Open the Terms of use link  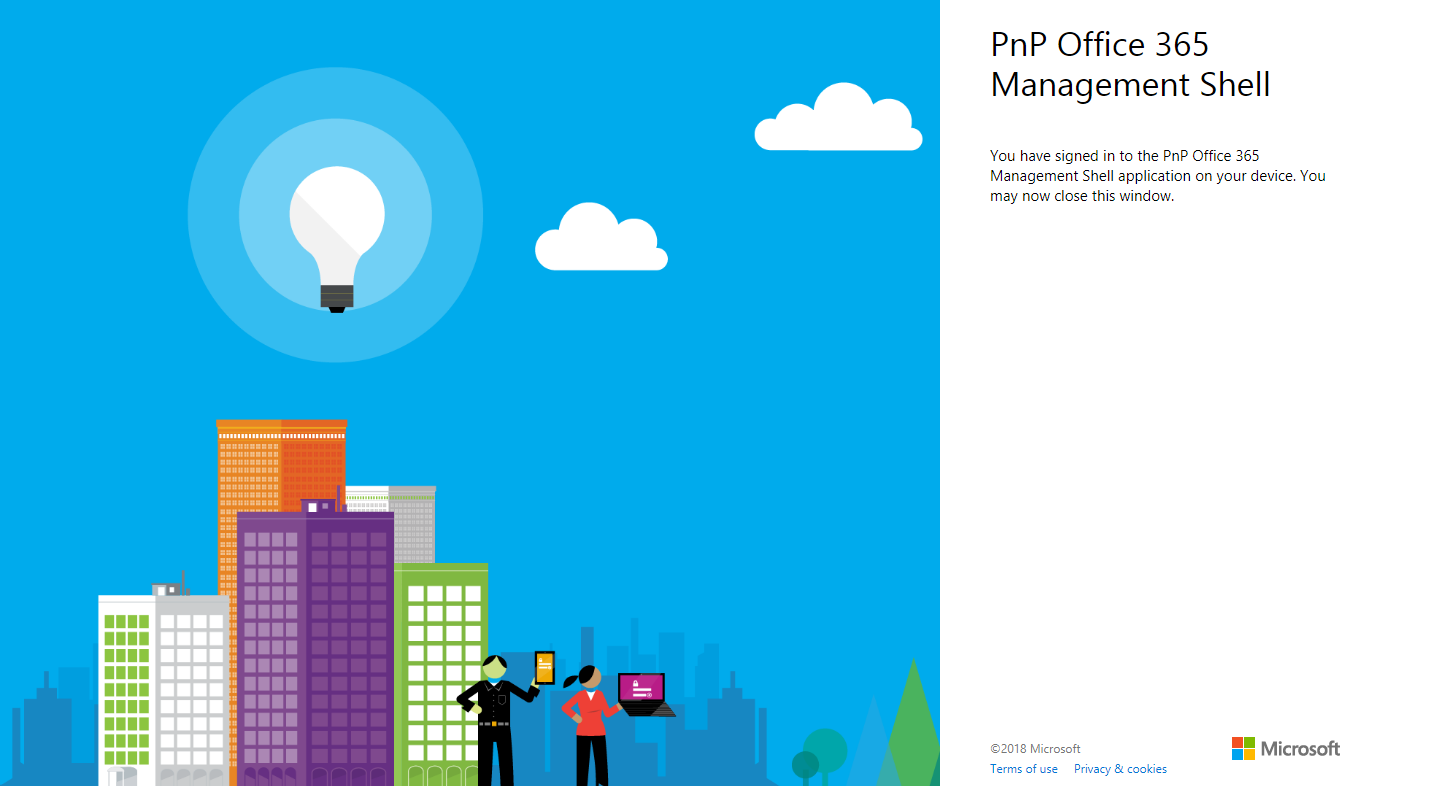pyautogui.click(x=1023, y=769)
